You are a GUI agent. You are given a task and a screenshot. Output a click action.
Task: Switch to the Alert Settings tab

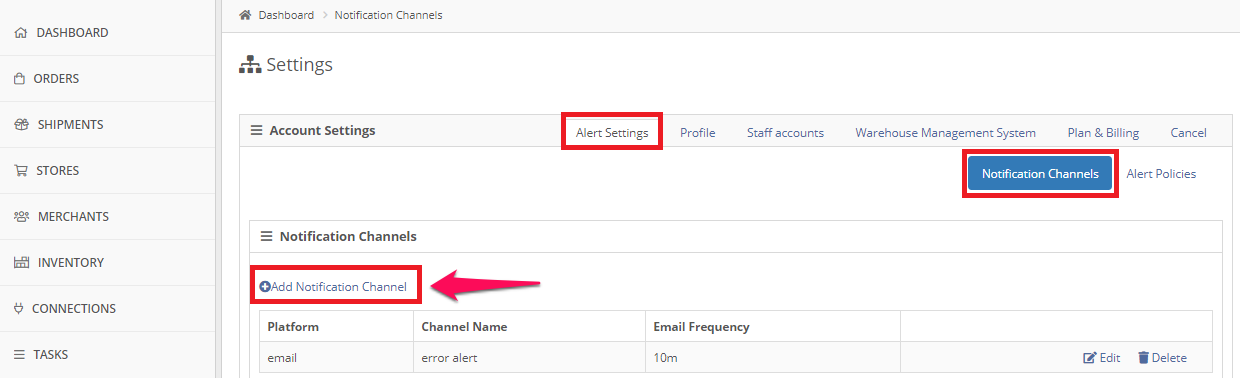tap(612, 132)
